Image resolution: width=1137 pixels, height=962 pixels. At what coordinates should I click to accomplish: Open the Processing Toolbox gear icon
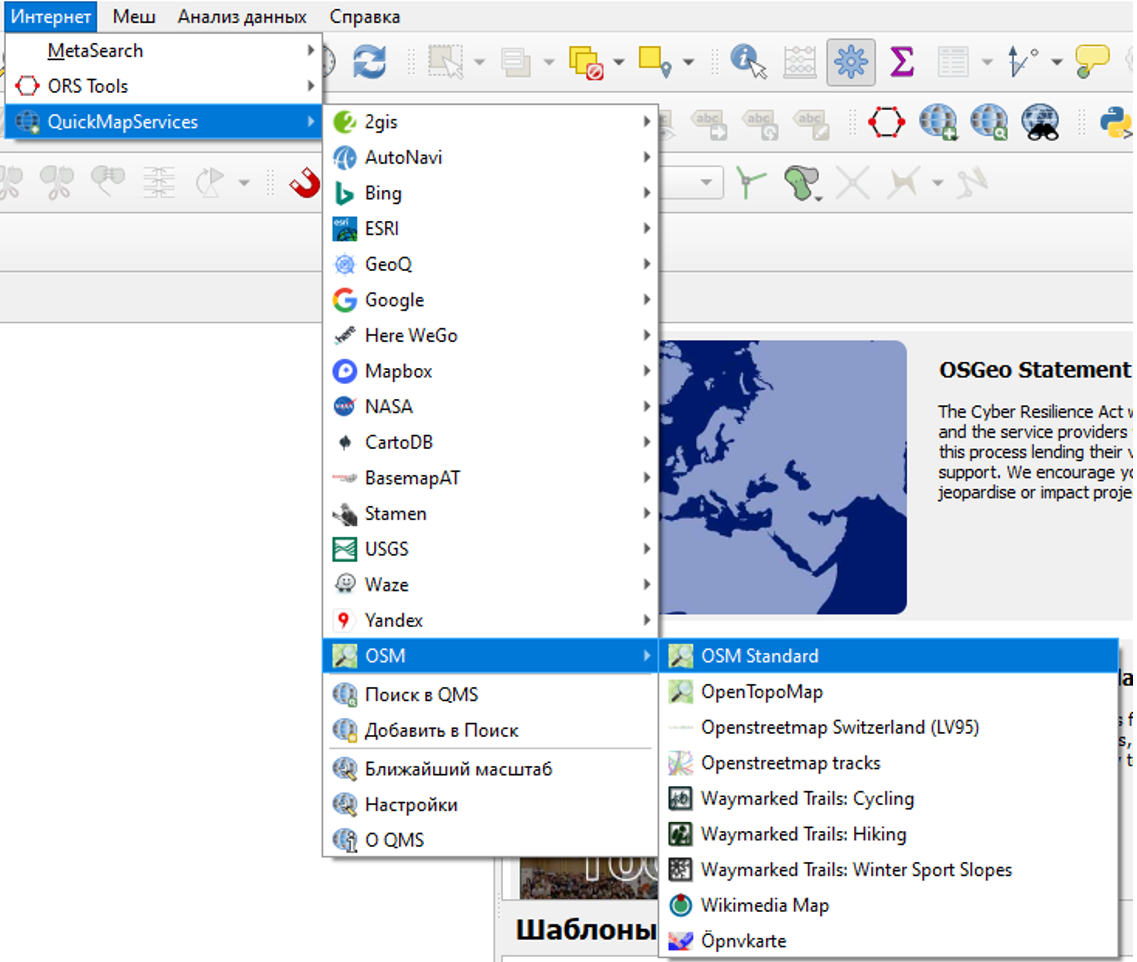[x=851, y=62]
